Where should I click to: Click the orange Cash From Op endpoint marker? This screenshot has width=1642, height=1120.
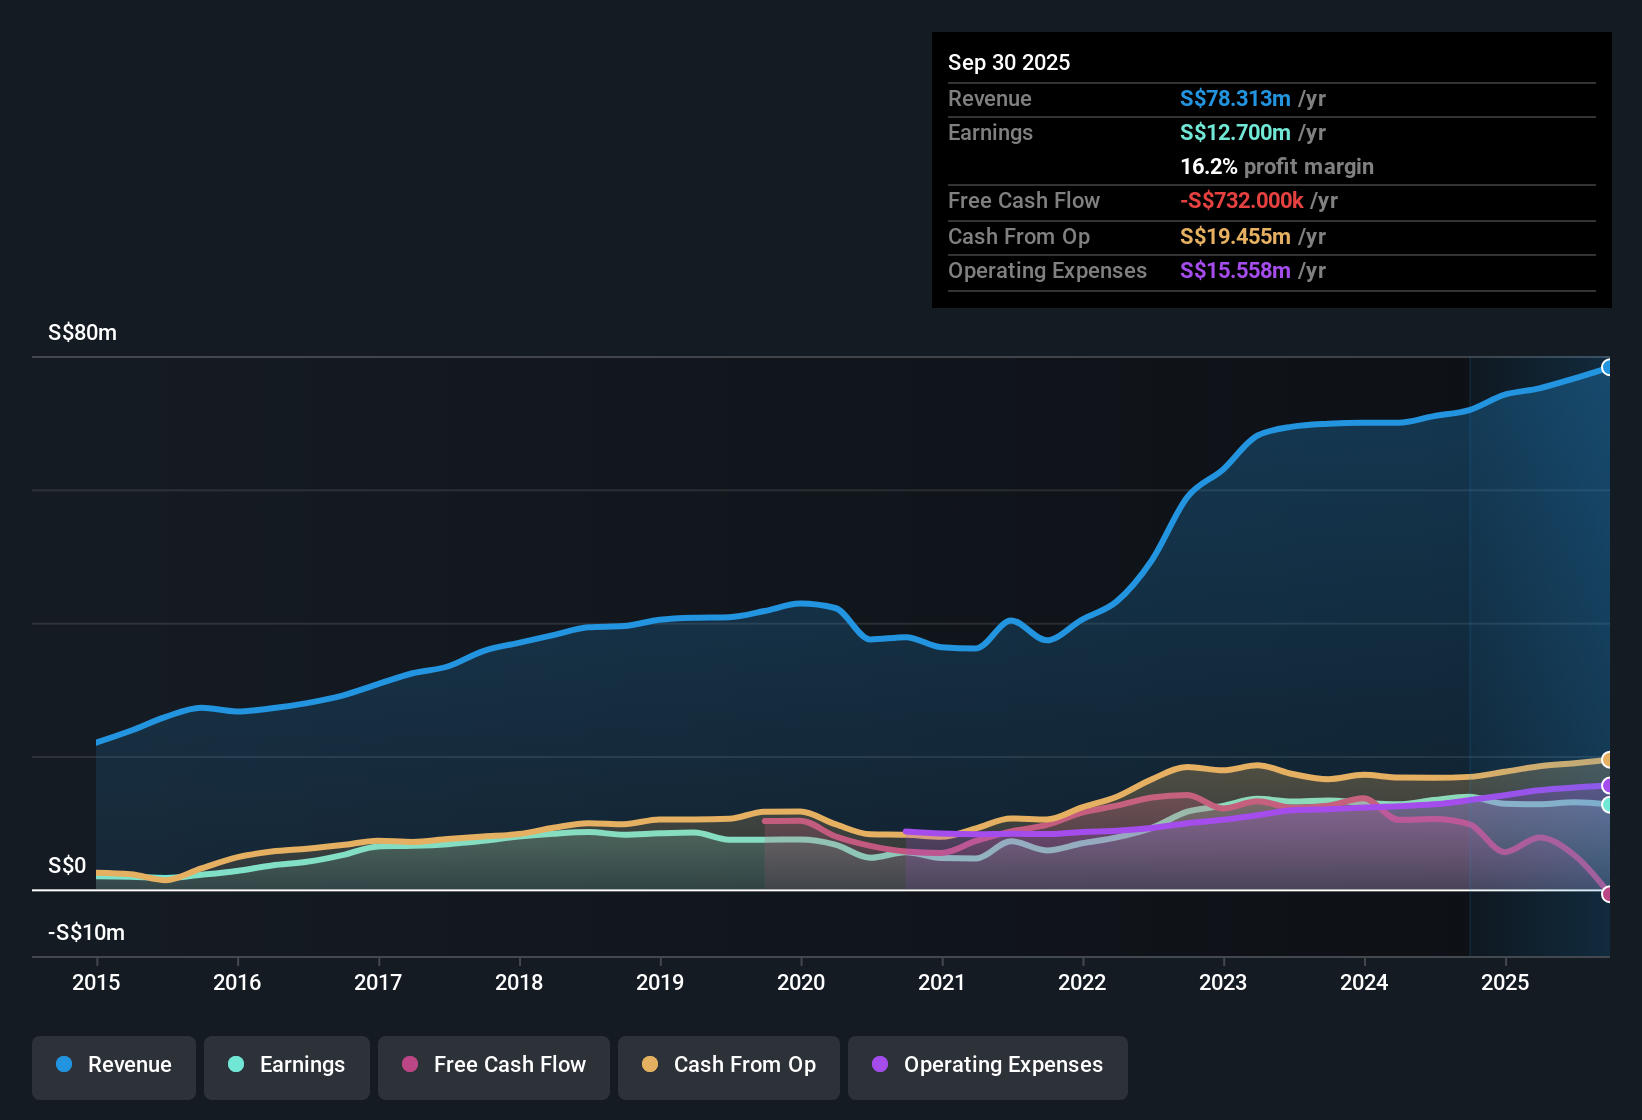[x=1607, y=760]
